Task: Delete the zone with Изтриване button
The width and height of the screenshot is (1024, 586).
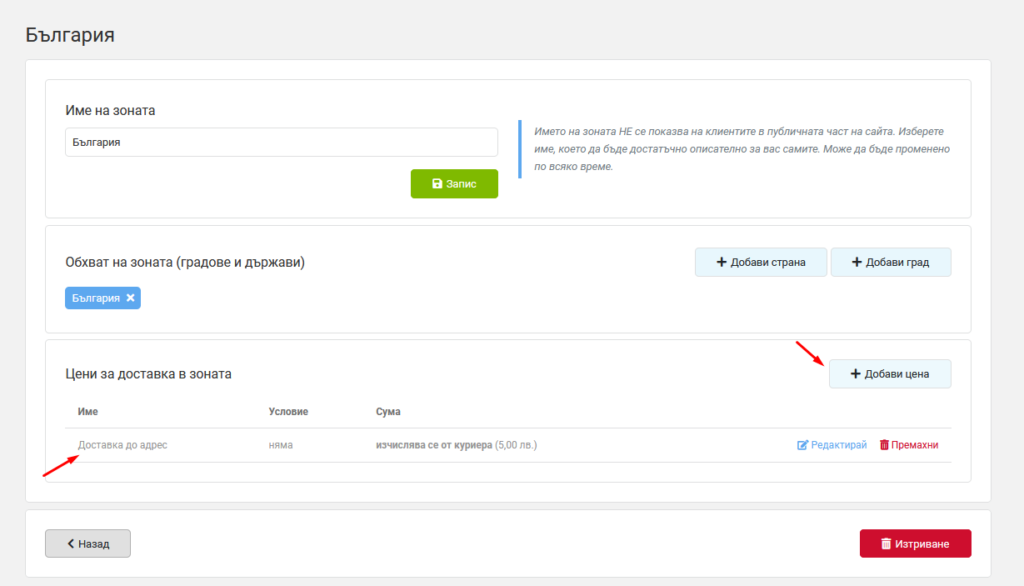Action: (915, 544)
